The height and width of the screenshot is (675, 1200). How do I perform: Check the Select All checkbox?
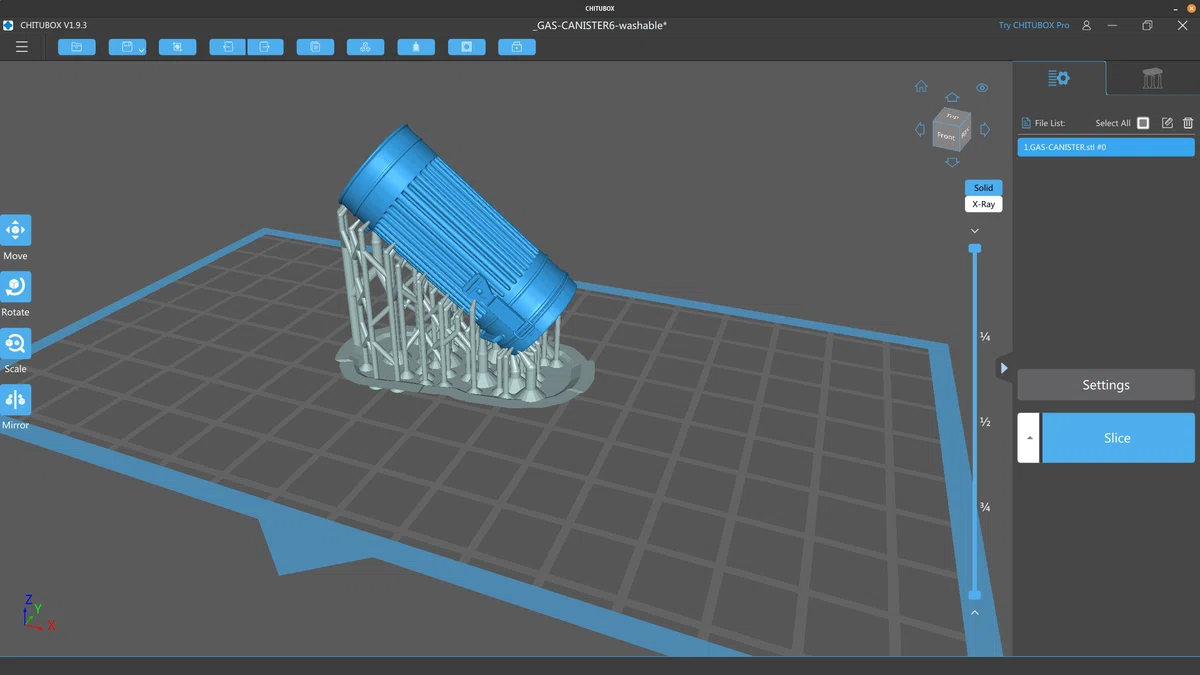click(x=1143, y=123)
